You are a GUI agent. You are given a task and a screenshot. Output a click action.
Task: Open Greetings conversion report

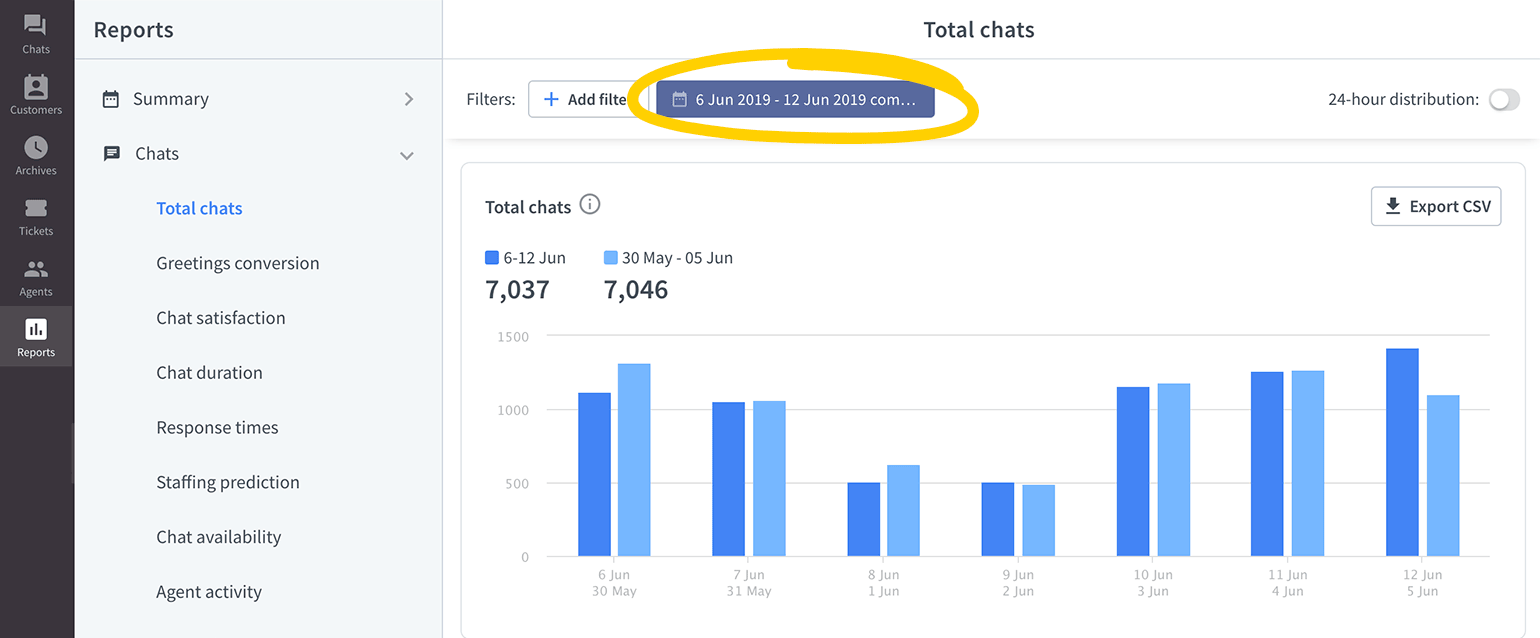(x=238, y=263)
